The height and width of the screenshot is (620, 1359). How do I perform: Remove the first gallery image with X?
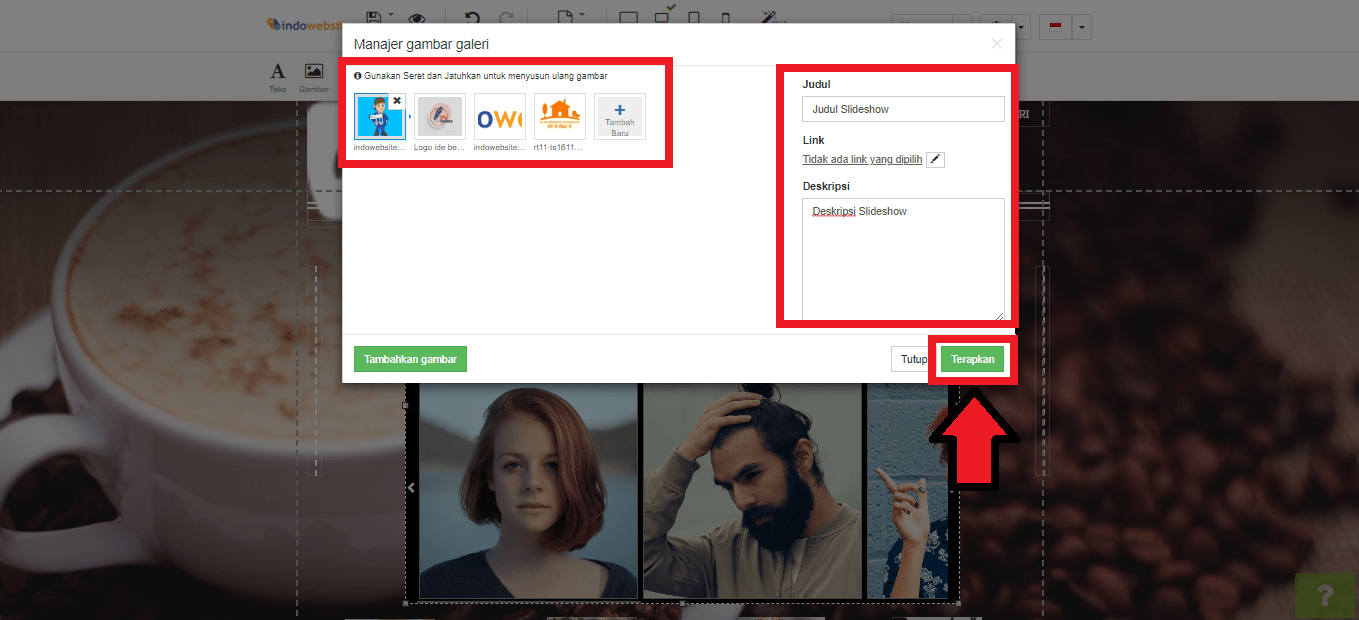(397, 101)
